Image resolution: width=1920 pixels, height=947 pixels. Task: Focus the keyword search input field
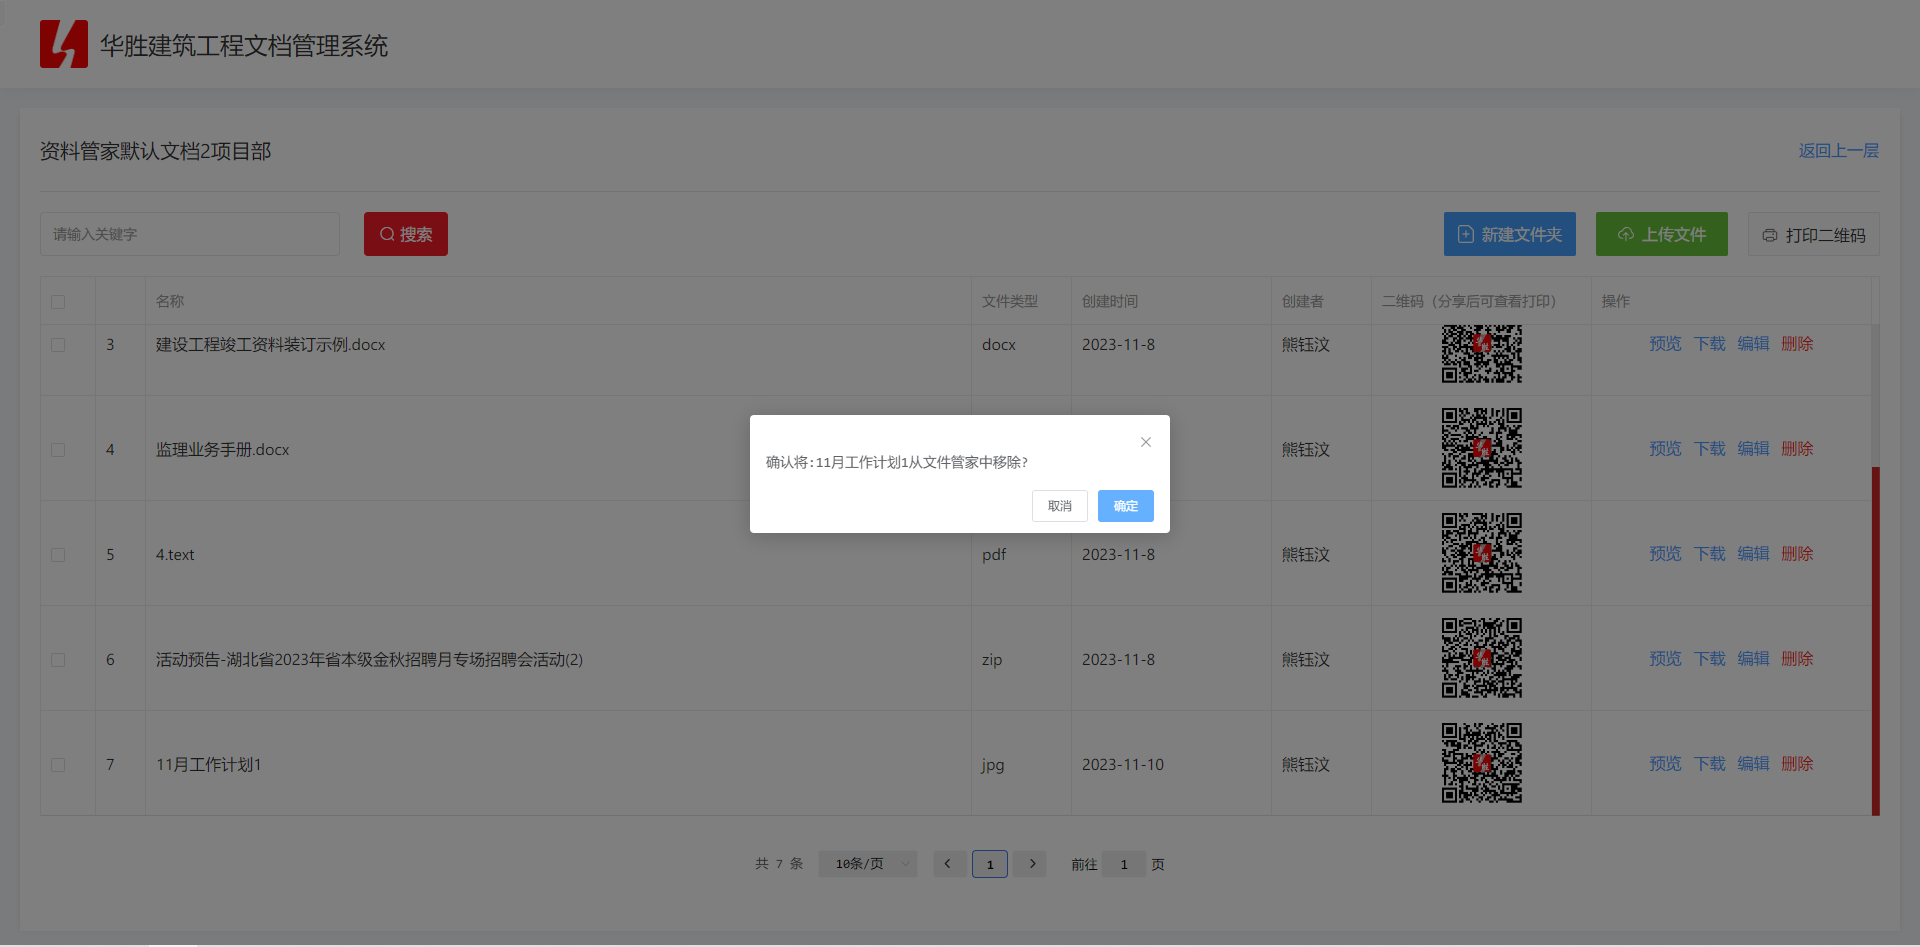(190, 234)
